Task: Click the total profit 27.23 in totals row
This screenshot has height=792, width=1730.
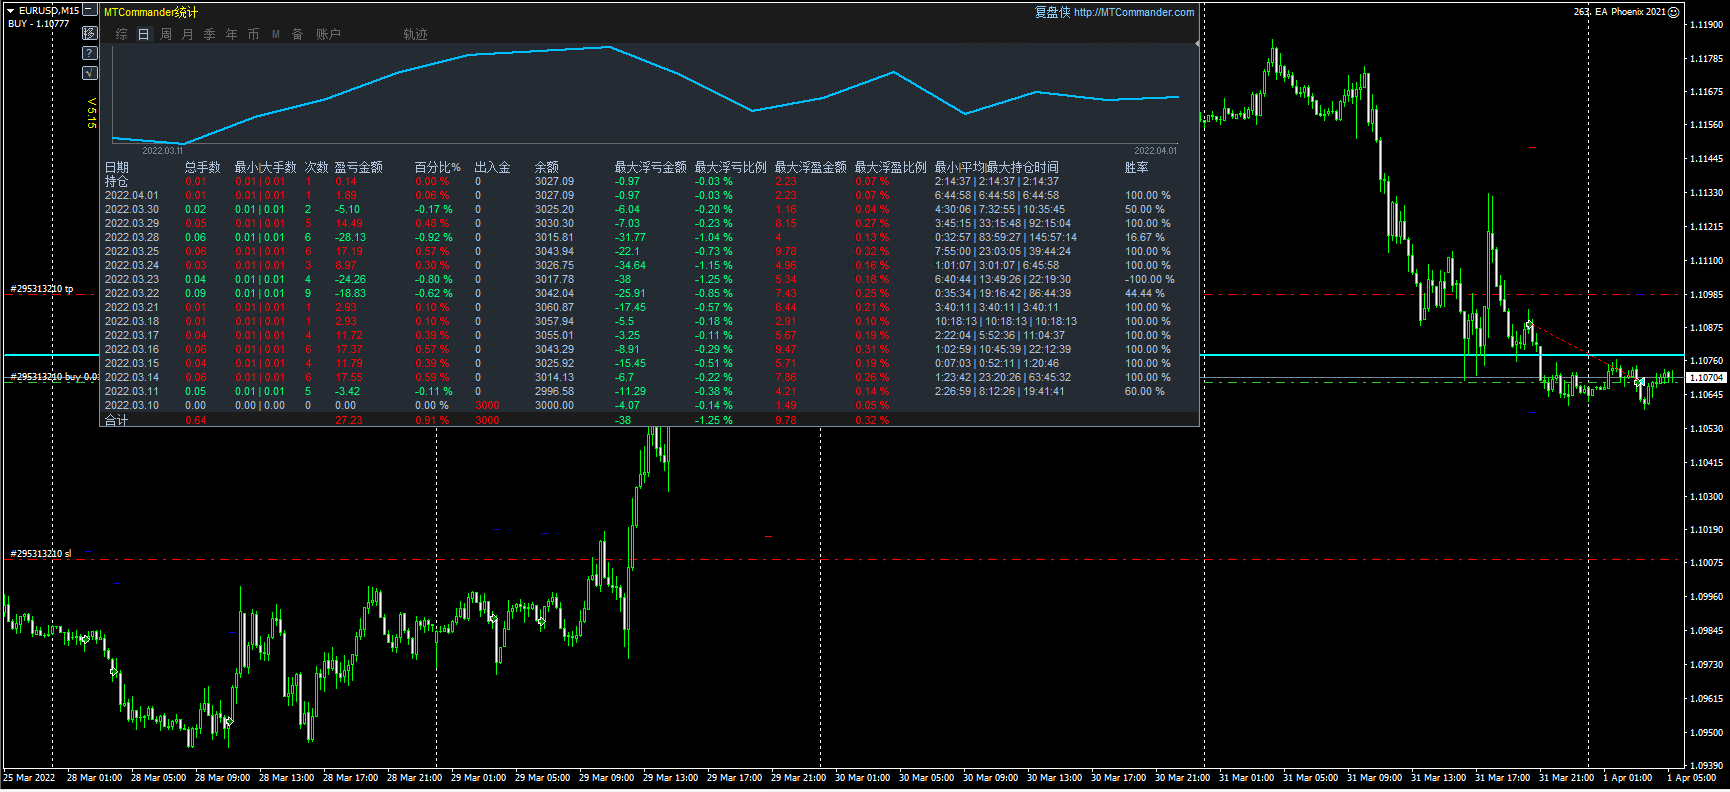Action: pyautogui.click(x=348, y=420)
